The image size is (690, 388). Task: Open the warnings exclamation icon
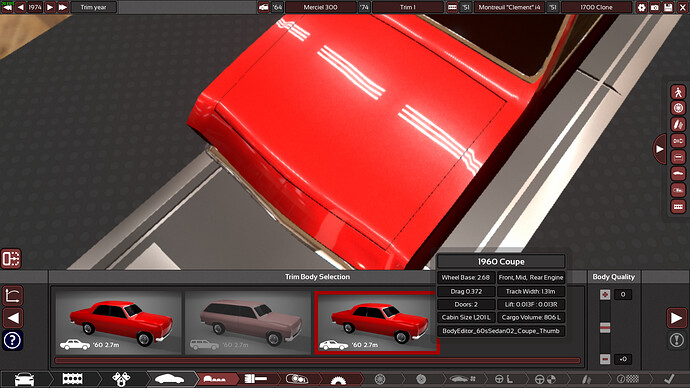point(677,340)
